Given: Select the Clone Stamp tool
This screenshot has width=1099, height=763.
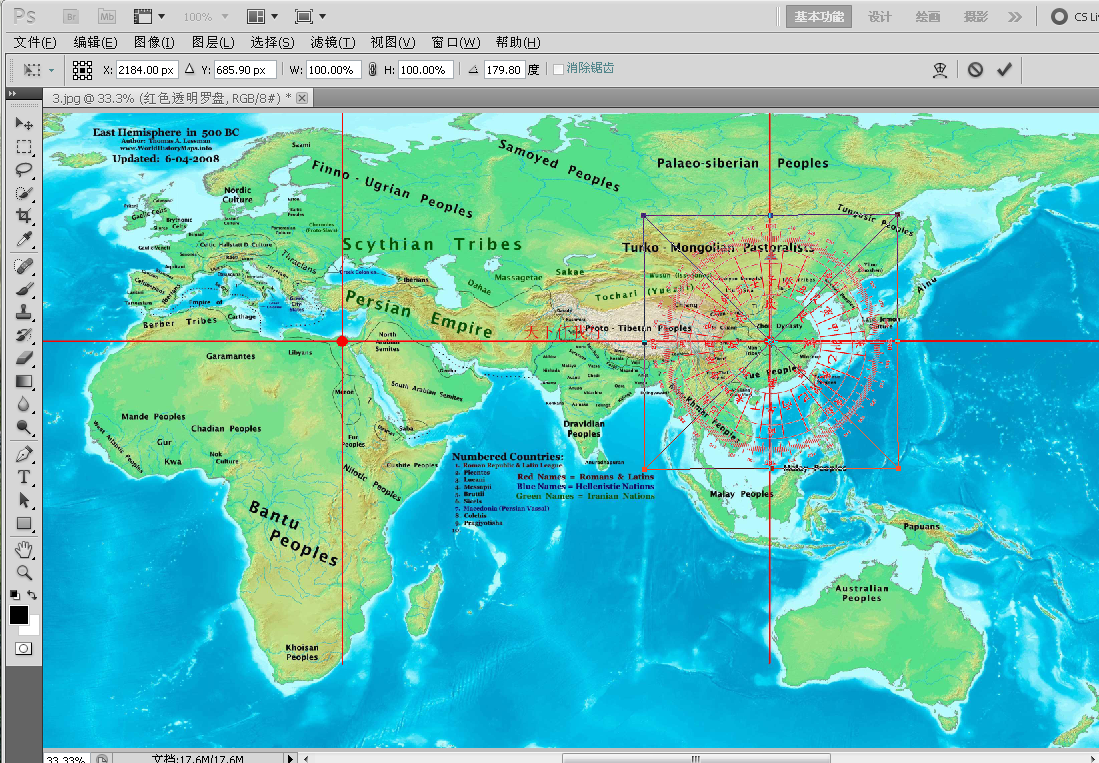Looking at the screenshot, I should tap(24, 311).
